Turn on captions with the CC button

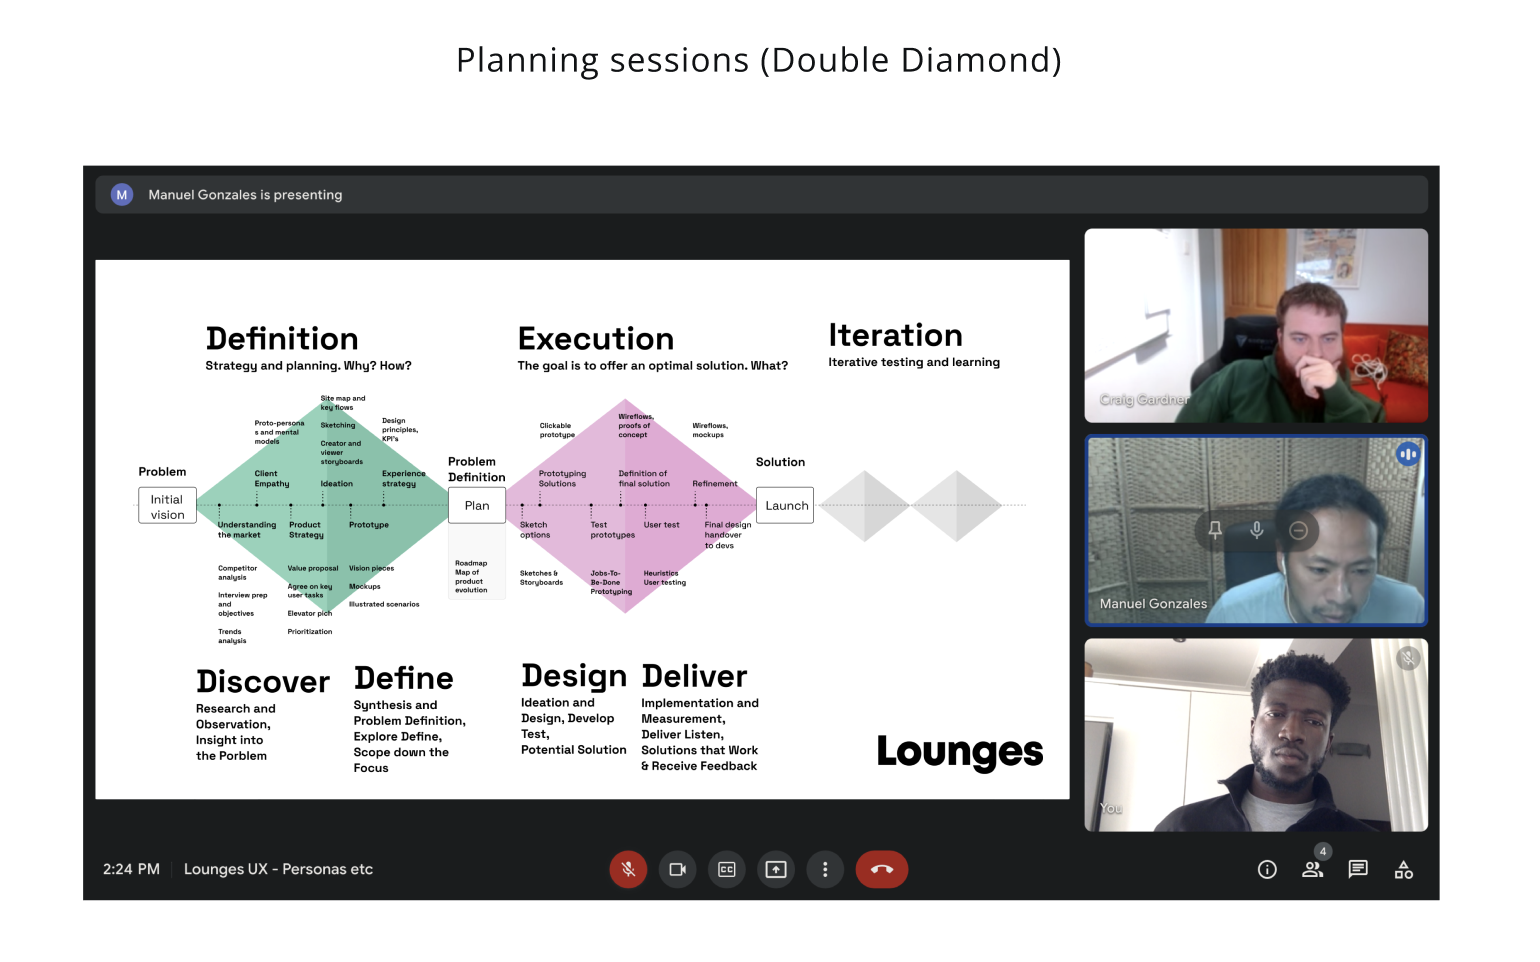[x=727, y=869]
